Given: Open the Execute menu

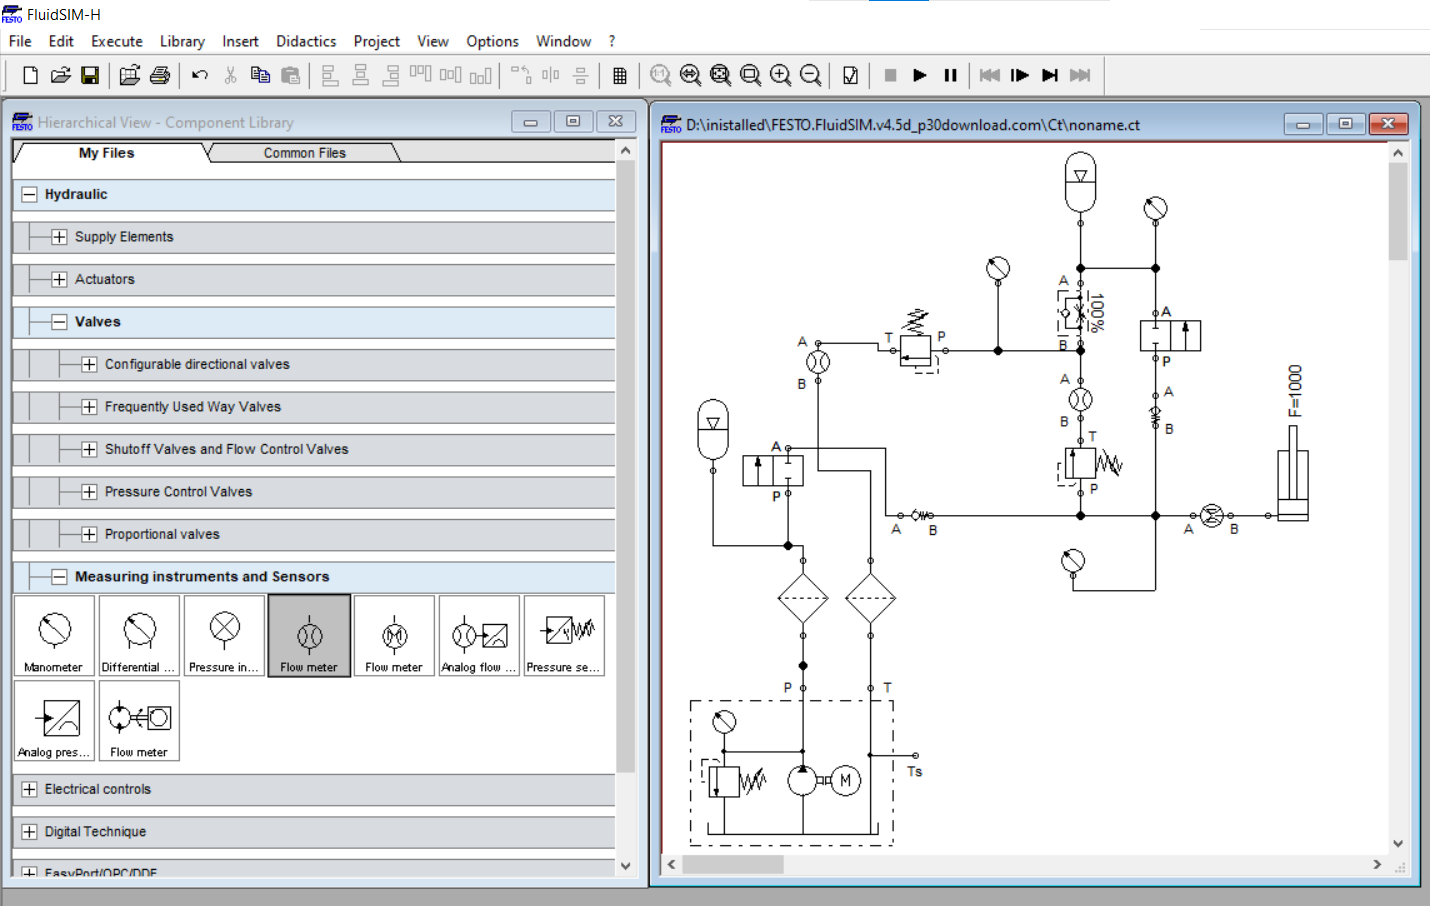Looking at the screenshot, I should (117, 41).
